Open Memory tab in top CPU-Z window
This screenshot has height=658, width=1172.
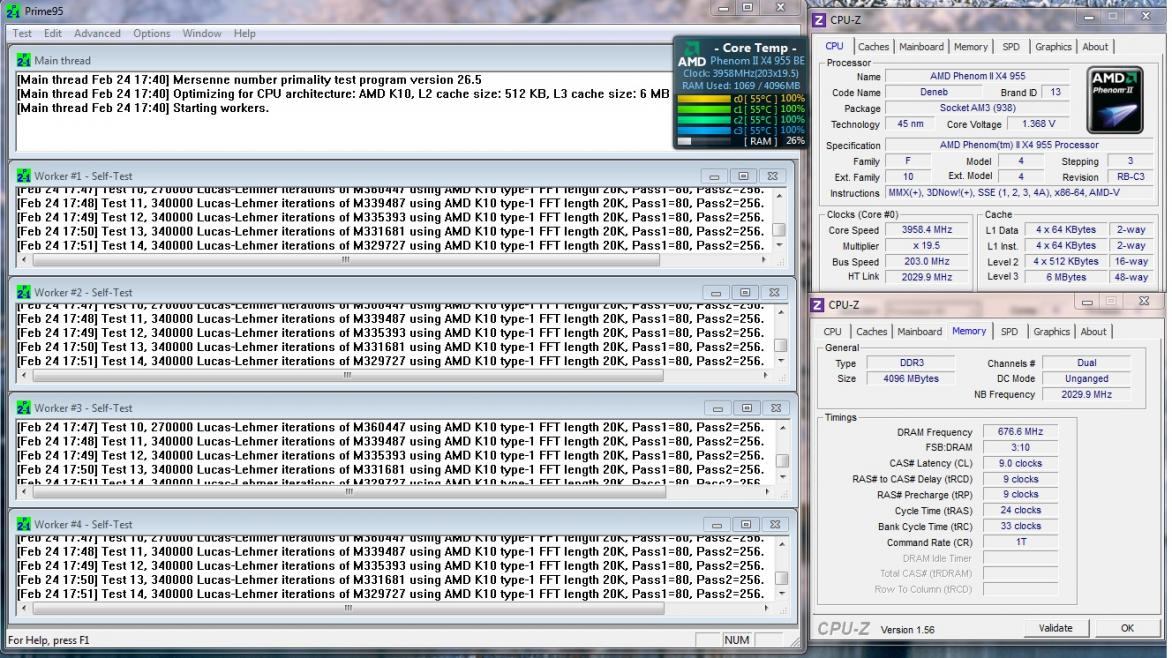pyautogui.click(x=970, y=46)
